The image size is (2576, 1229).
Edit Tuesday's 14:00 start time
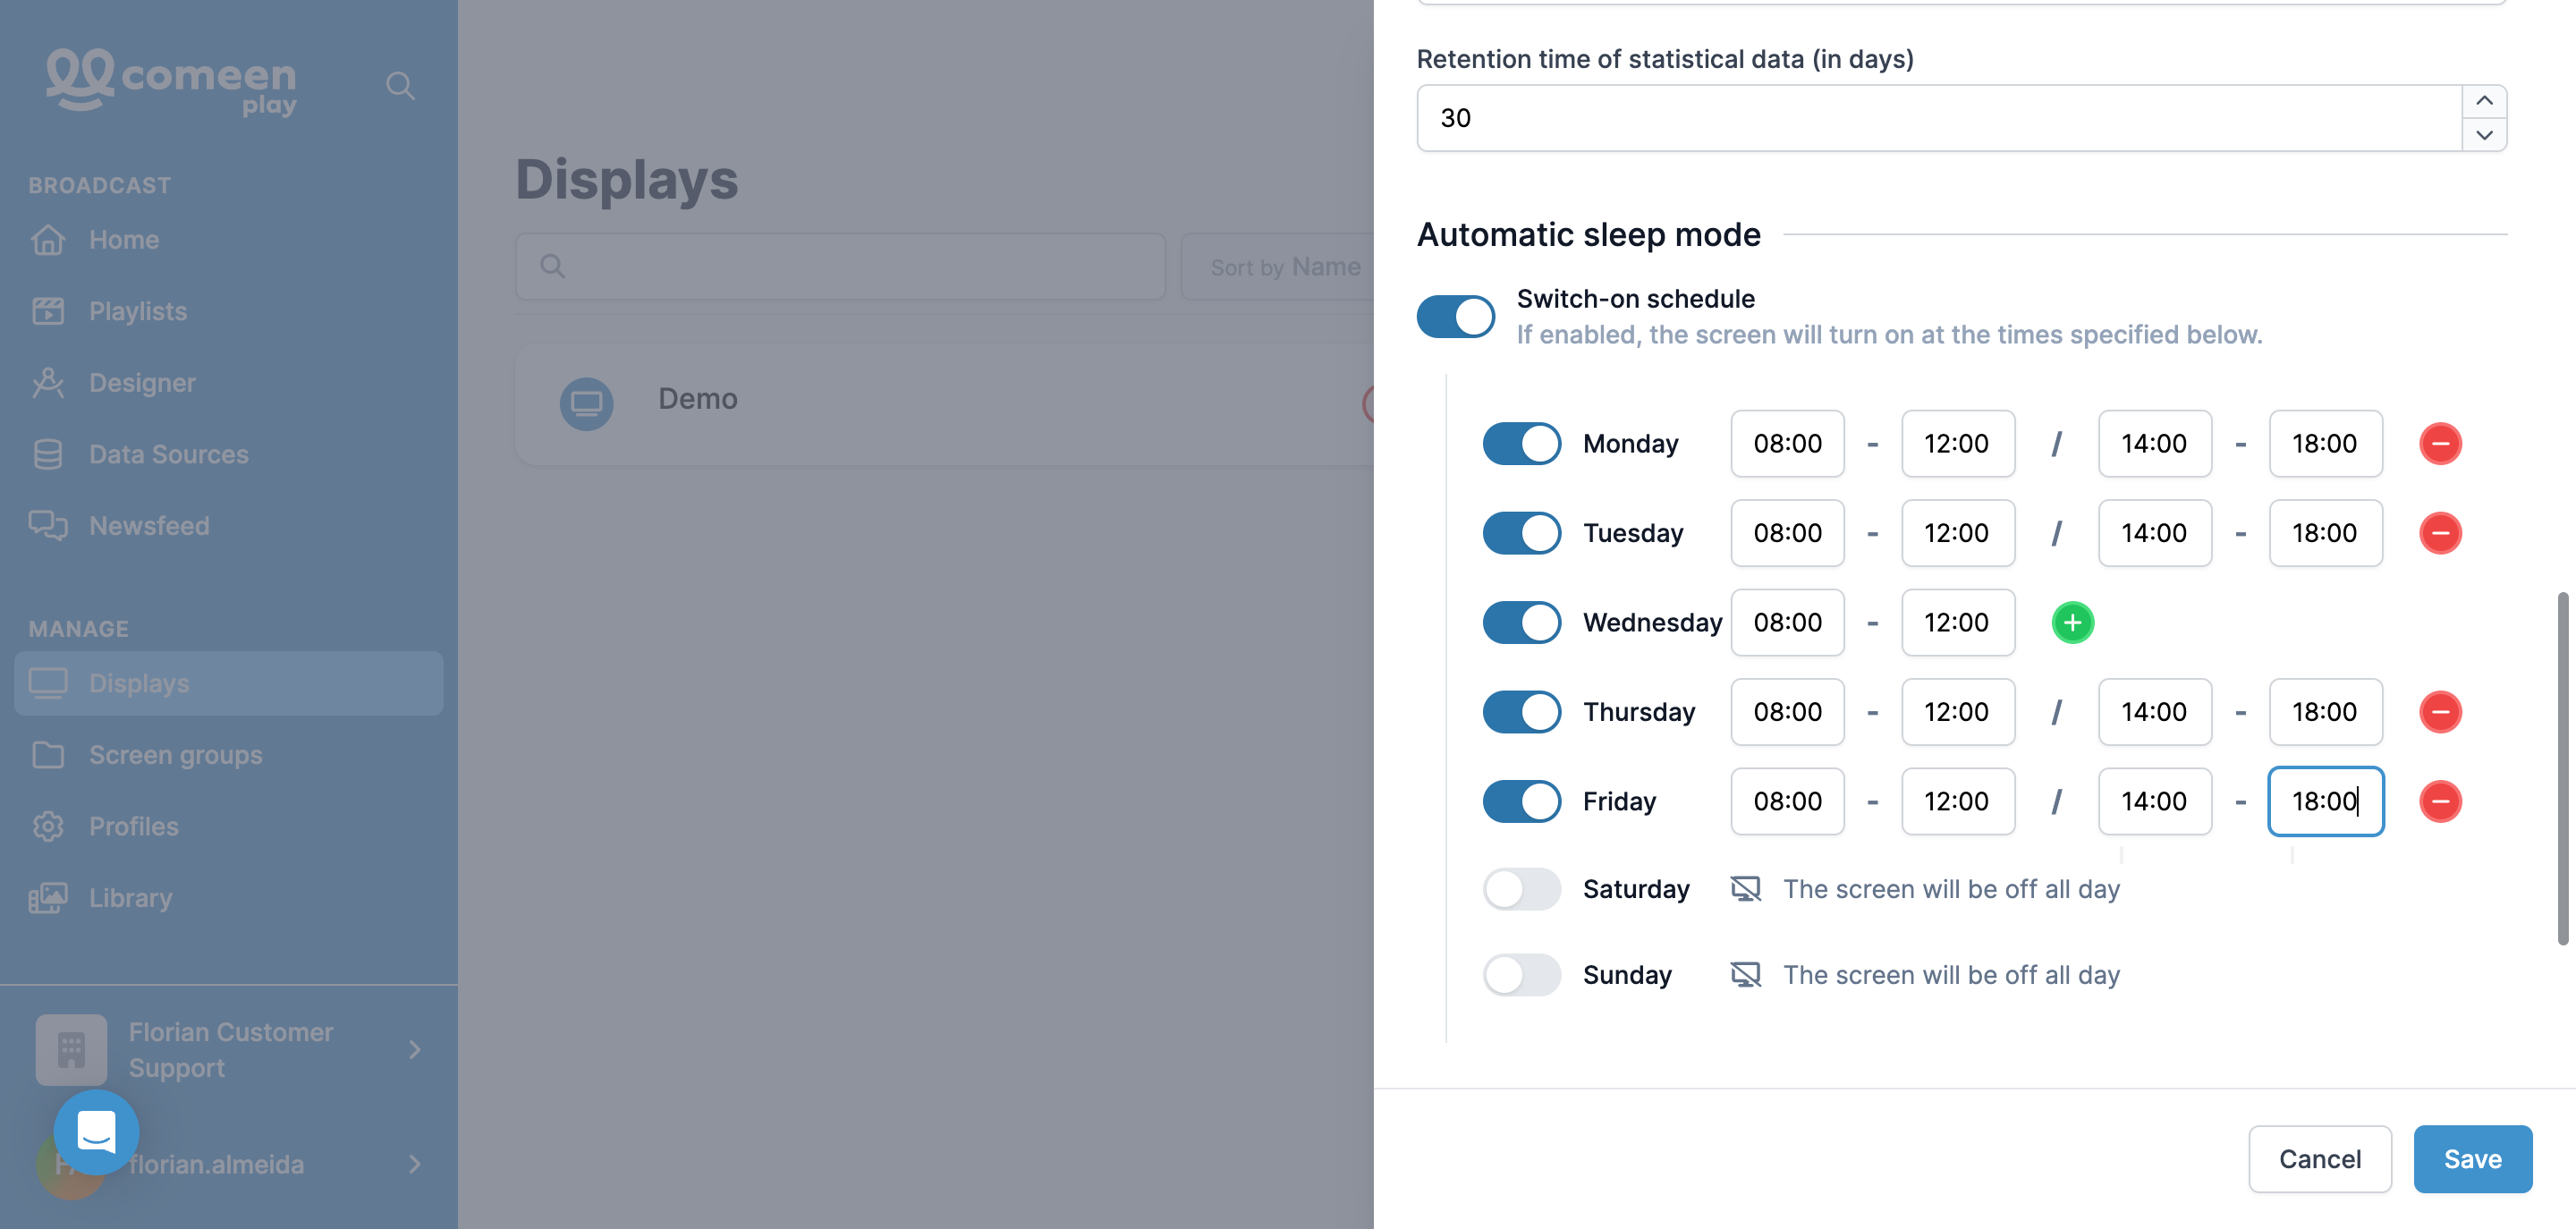click(x=2154, y=533)
